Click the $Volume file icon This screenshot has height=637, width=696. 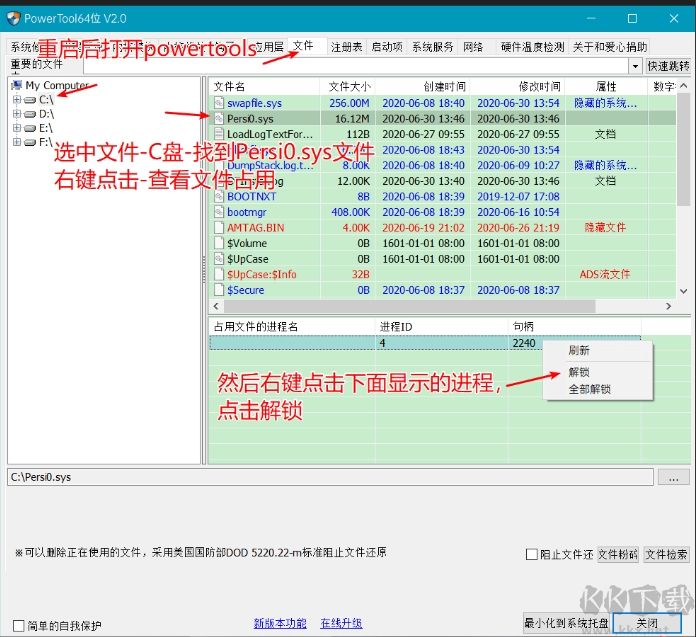coord(218,243)
